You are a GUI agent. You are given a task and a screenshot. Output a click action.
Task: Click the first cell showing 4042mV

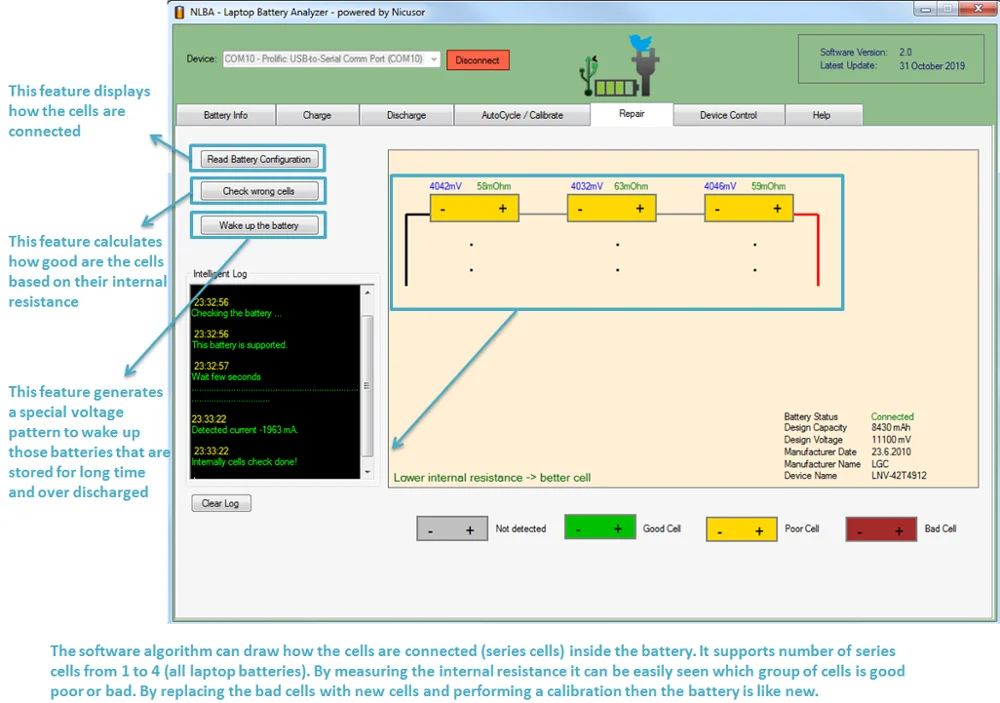(474, 209)
